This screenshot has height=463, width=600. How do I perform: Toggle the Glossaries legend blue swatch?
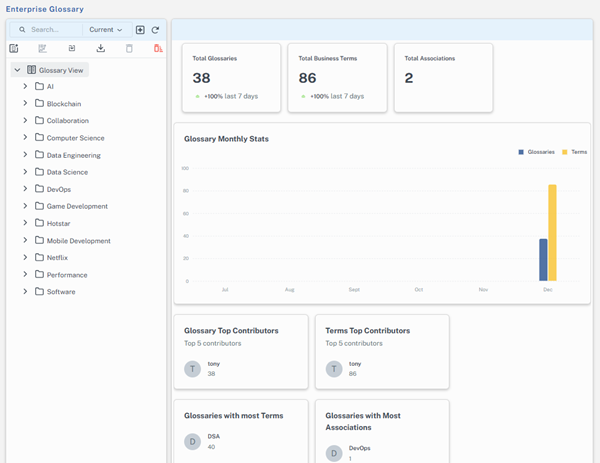(x=521, y=152)
